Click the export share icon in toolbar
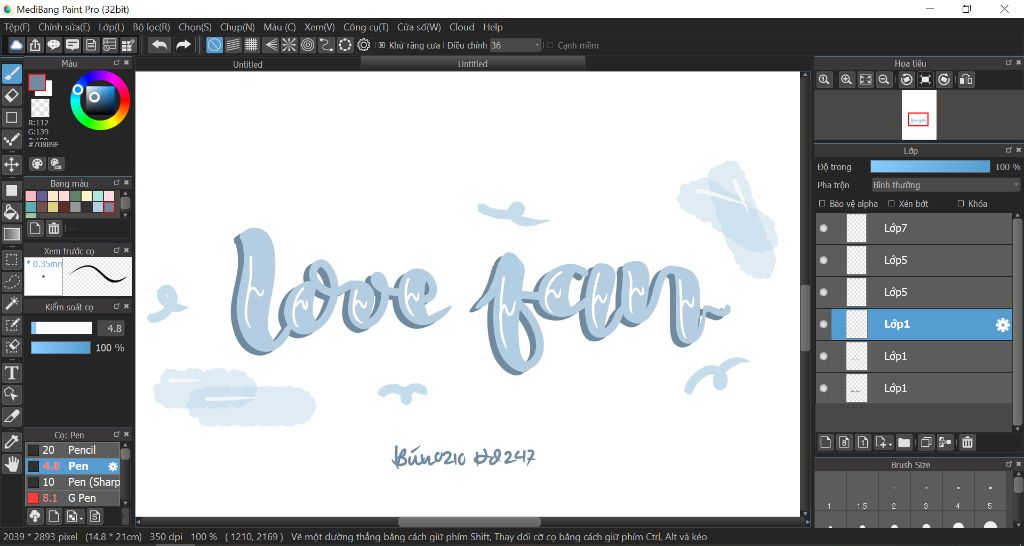The image size is (1024, 546). (x=35, y=45)
